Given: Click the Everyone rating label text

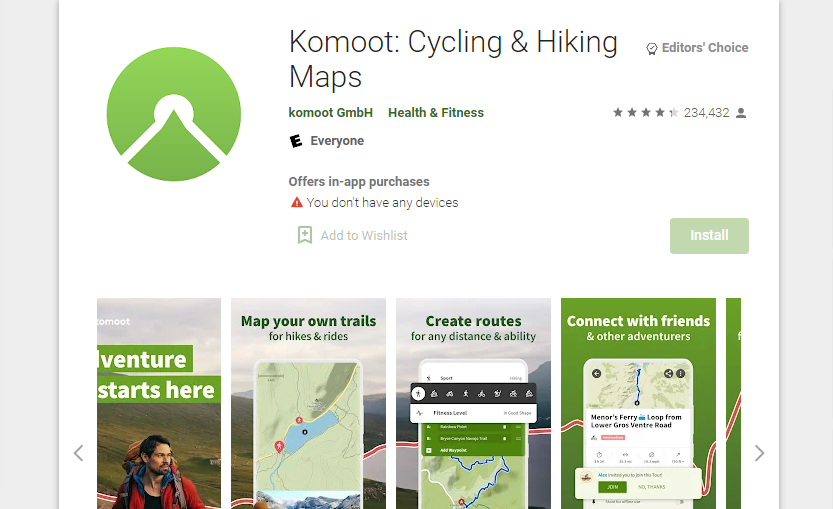Looking at the screenshot, I should 337,141.
